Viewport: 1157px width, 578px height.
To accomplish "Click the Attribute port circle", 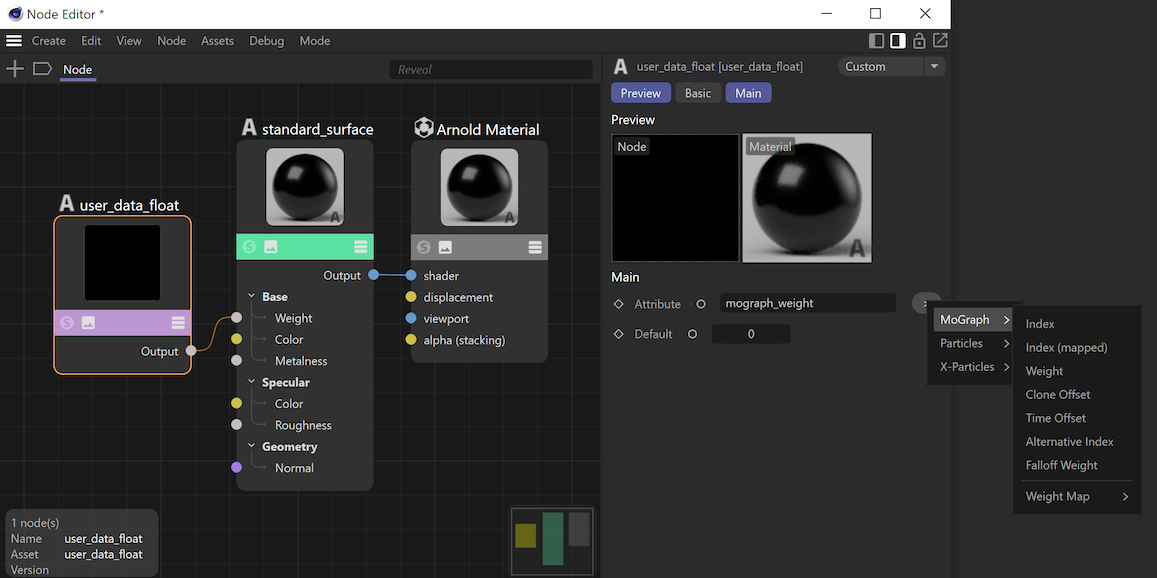I will click(701, 303).
